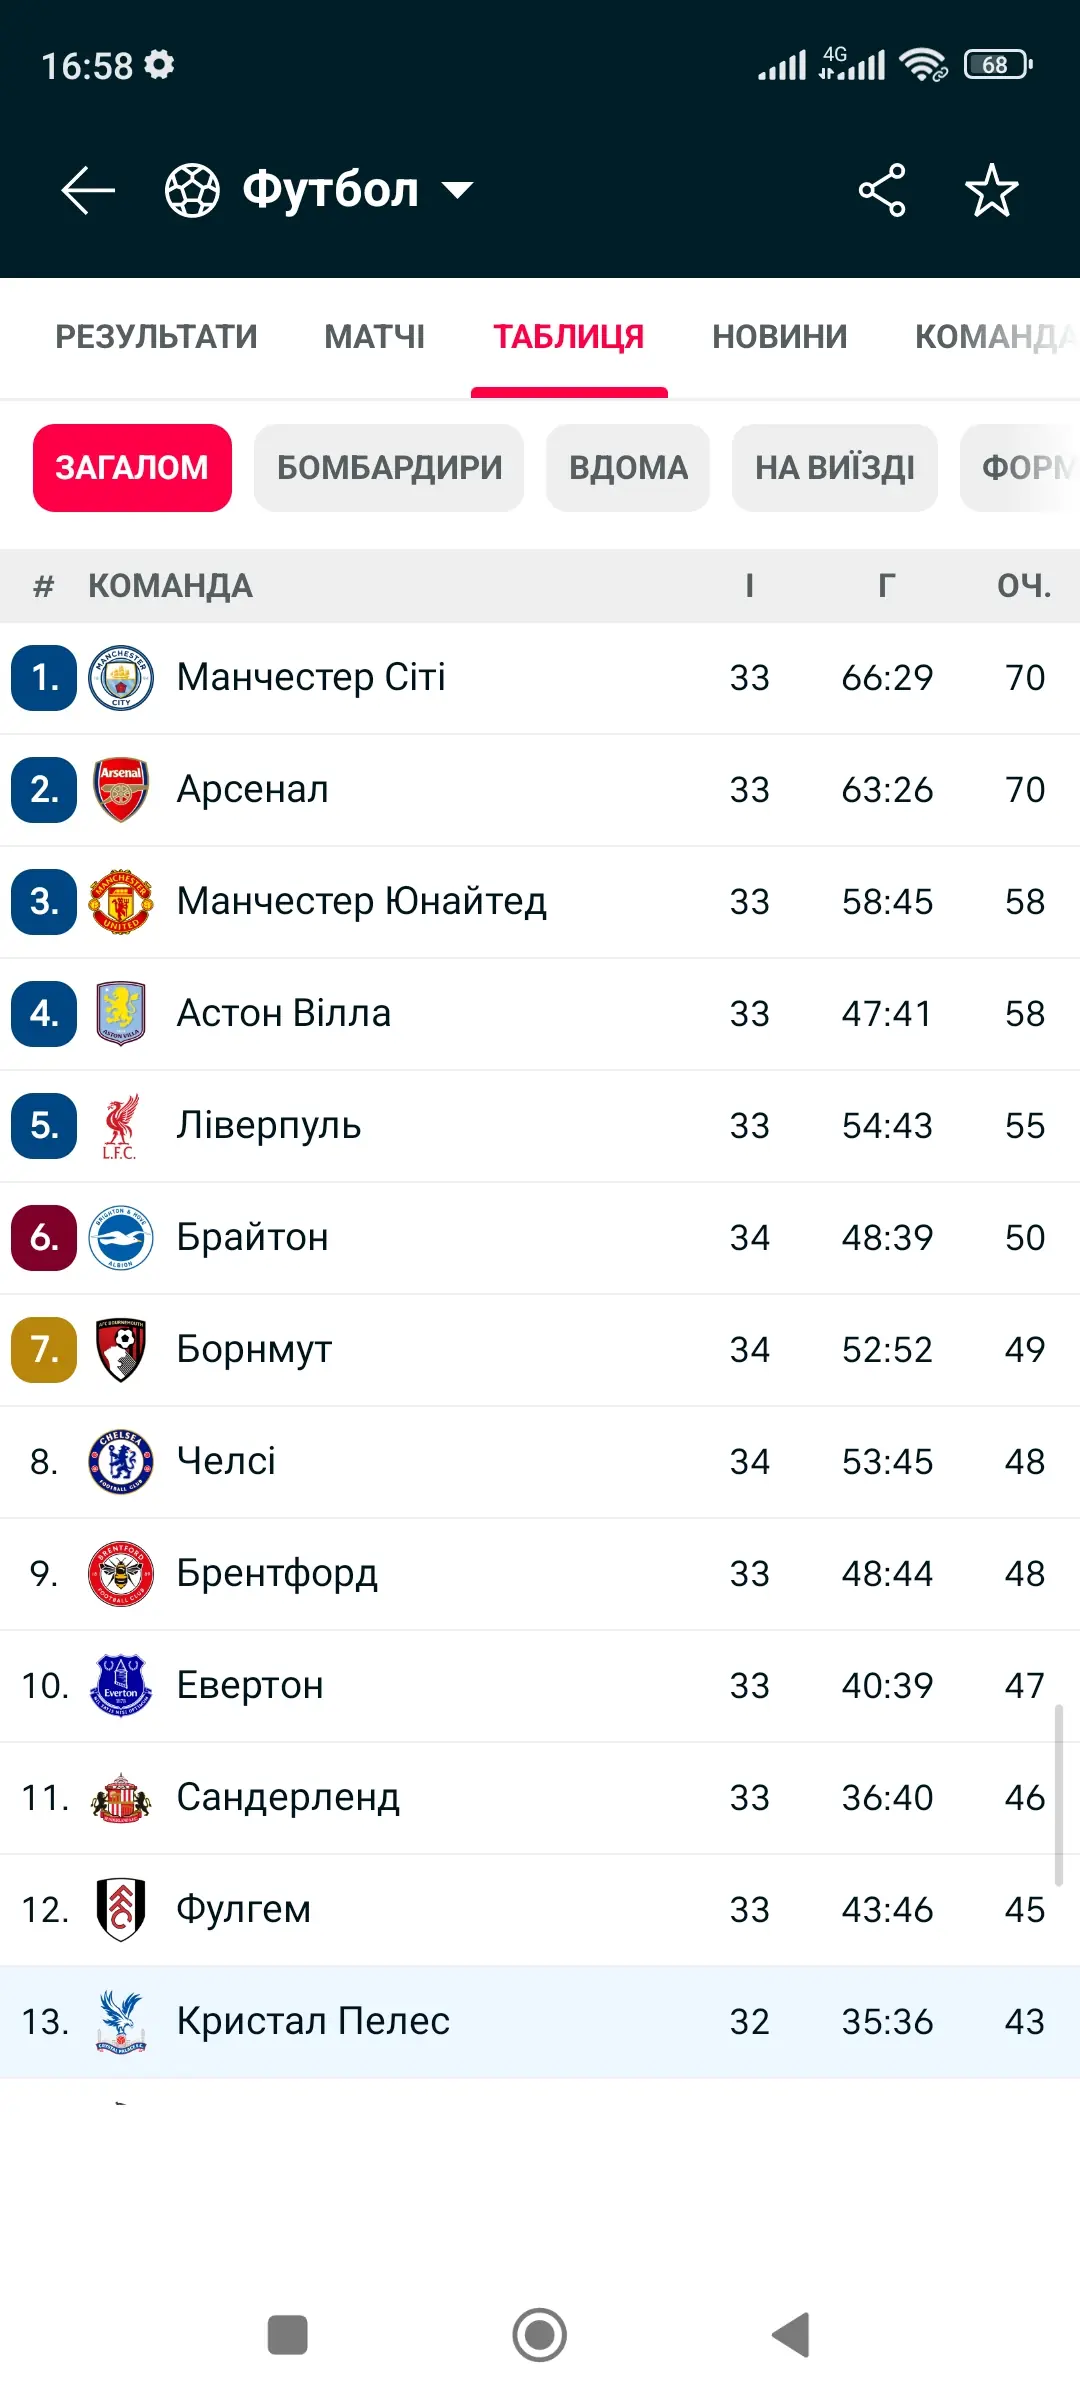
Task: Tap the Liverpool club crest
Action: pos(121,1126)
